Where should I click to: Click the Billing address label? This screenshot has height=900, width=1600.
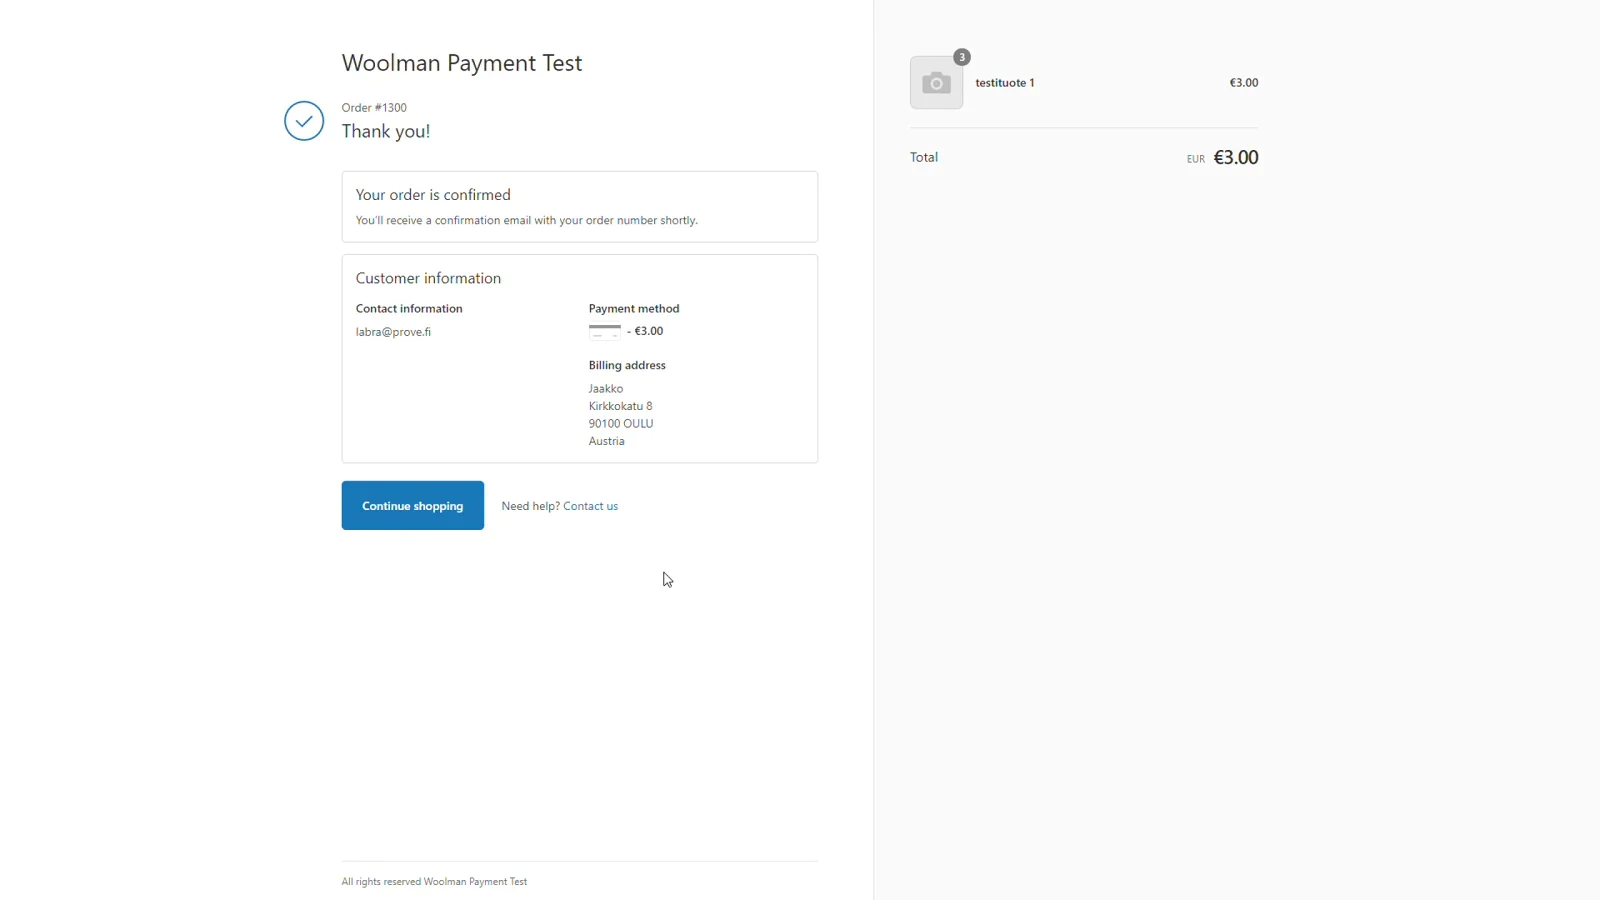(x=627, y=366)
